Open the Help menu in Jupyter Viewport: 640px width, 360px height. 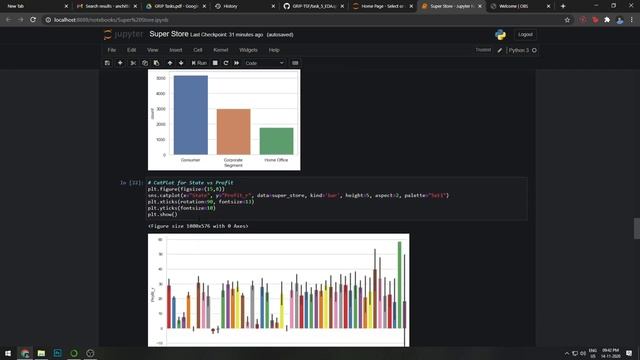[x=274, y=50]
